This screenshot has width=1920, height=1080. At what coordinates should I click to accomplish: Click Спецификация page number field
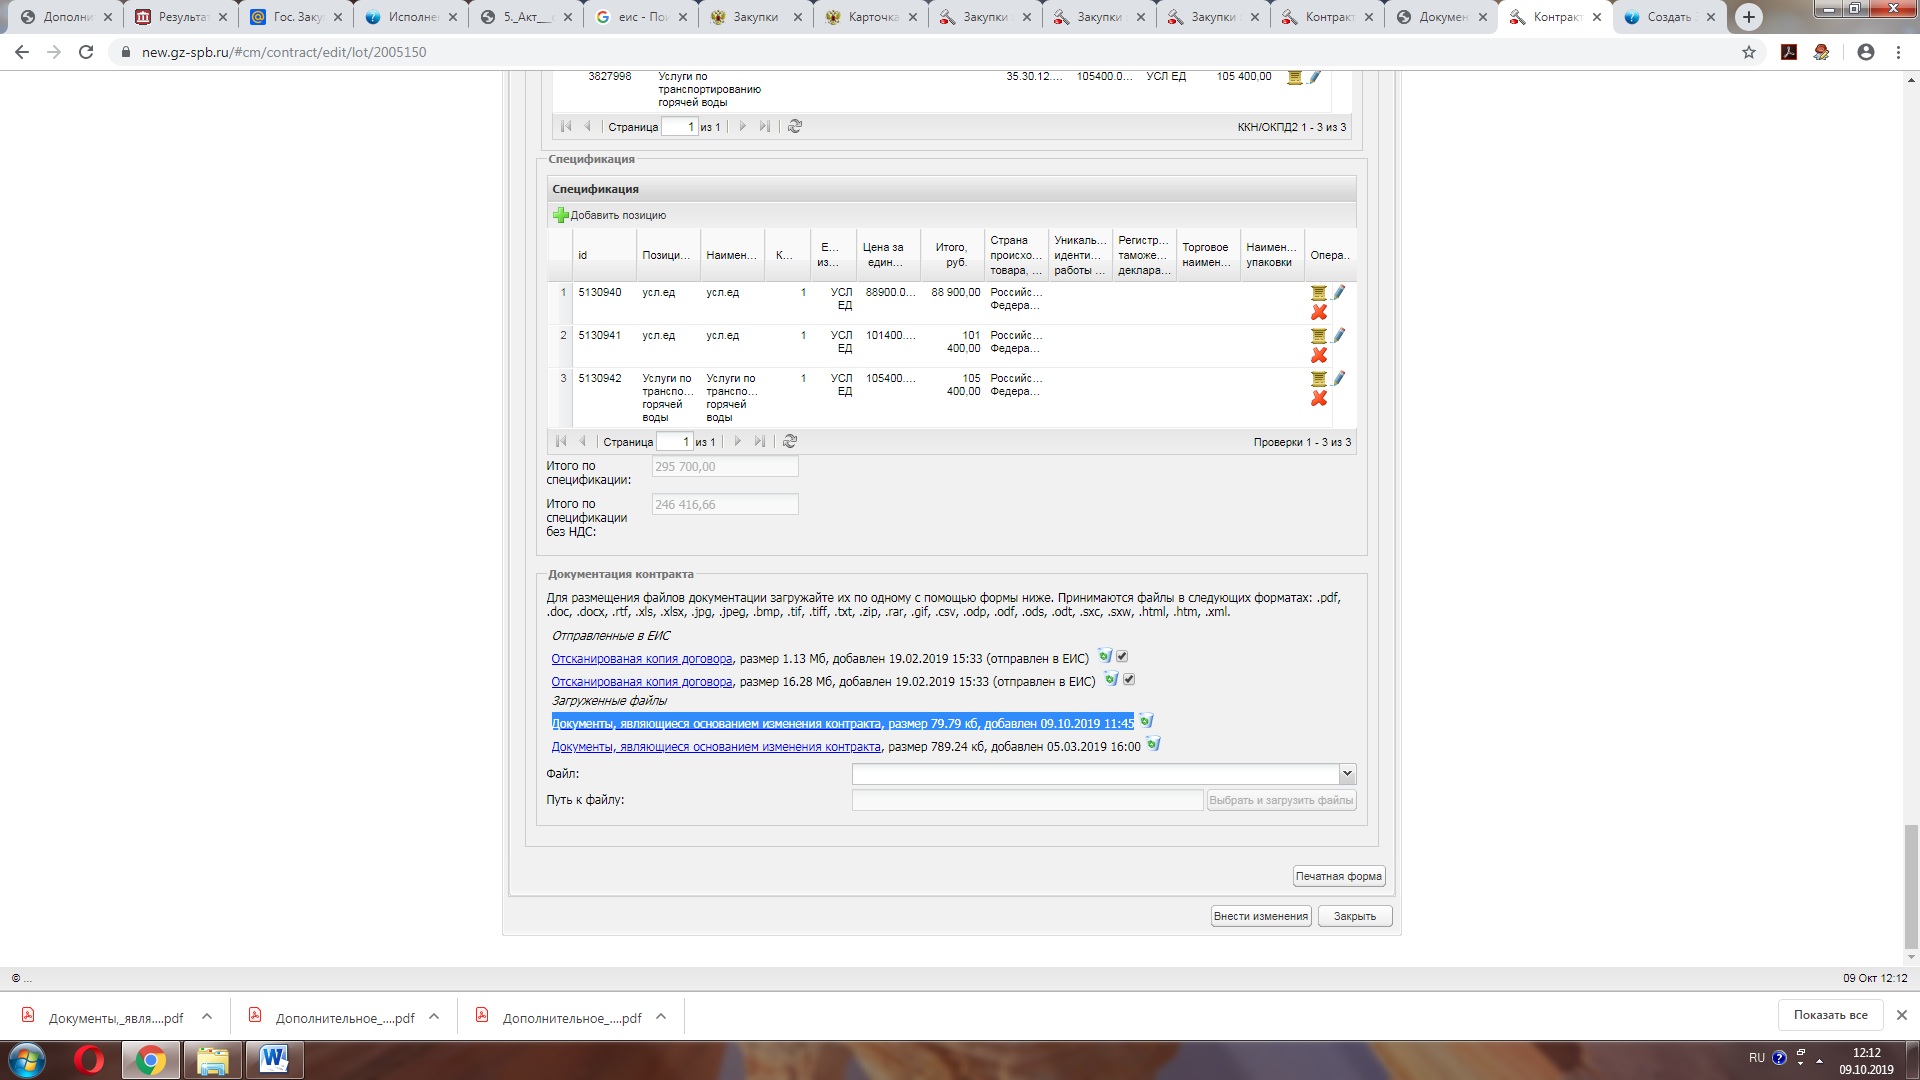675,442
